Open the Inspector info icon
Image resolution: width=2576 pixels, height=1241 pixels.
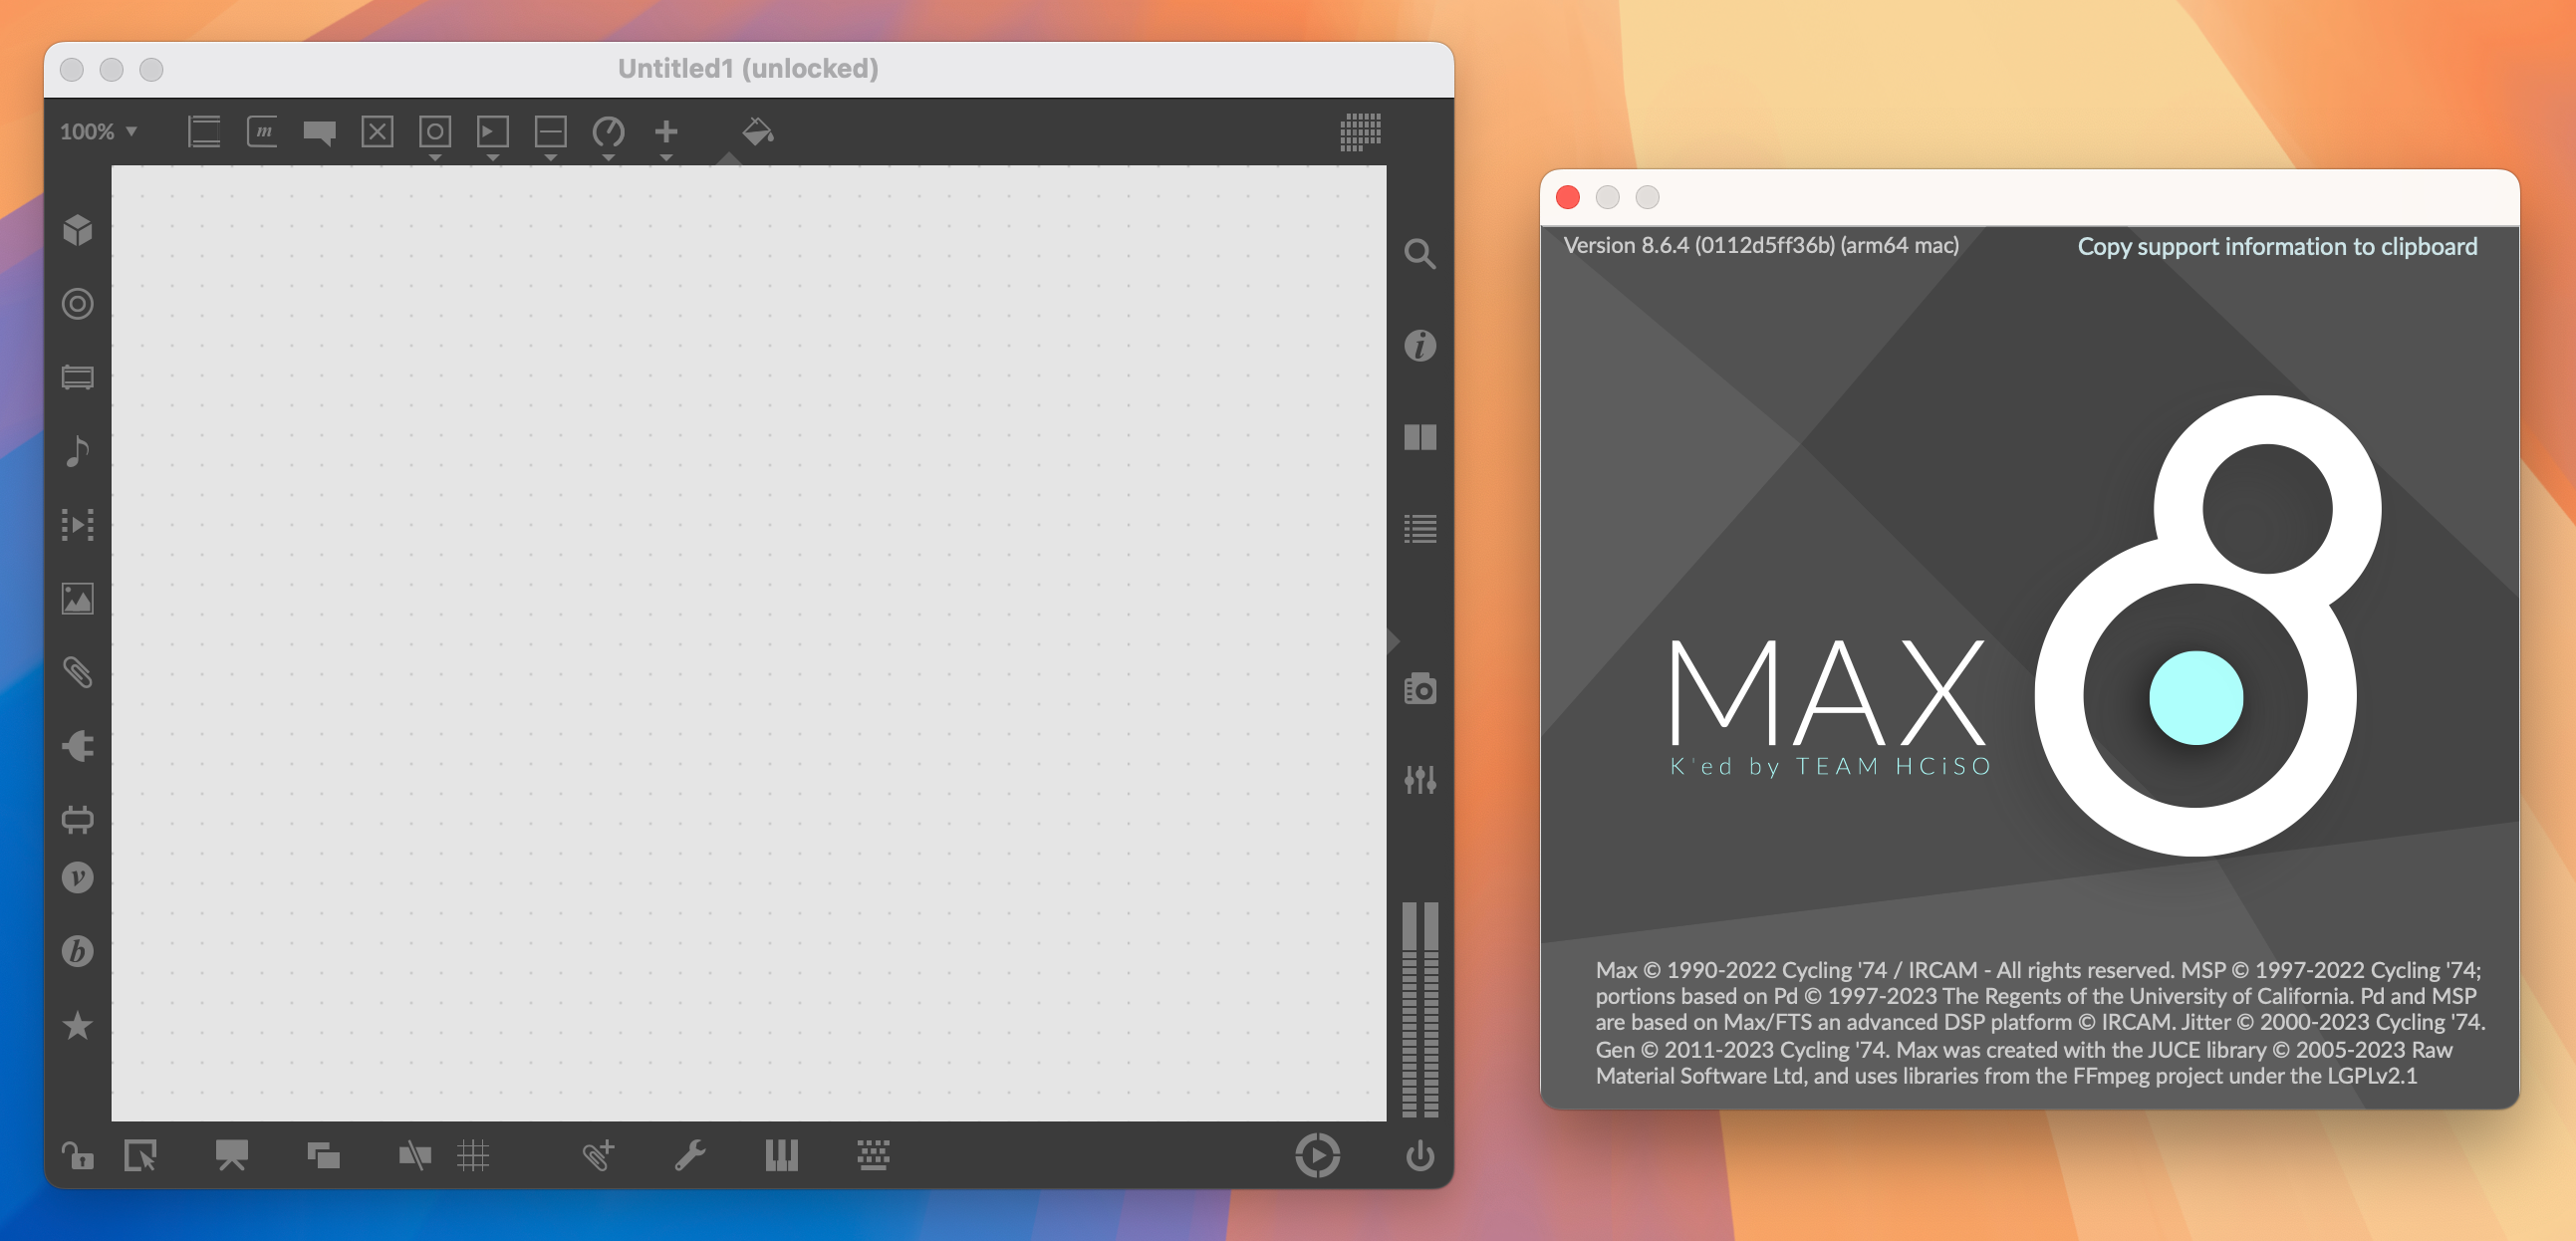pyautogui.click(x=1420, y=346)
